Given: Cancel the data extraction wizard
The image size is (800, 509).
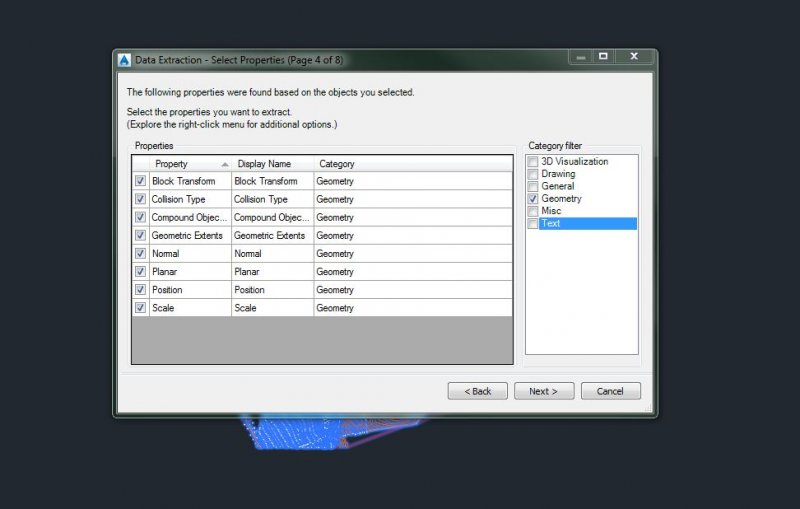Looking at the screenshot, I should (611, 391).
